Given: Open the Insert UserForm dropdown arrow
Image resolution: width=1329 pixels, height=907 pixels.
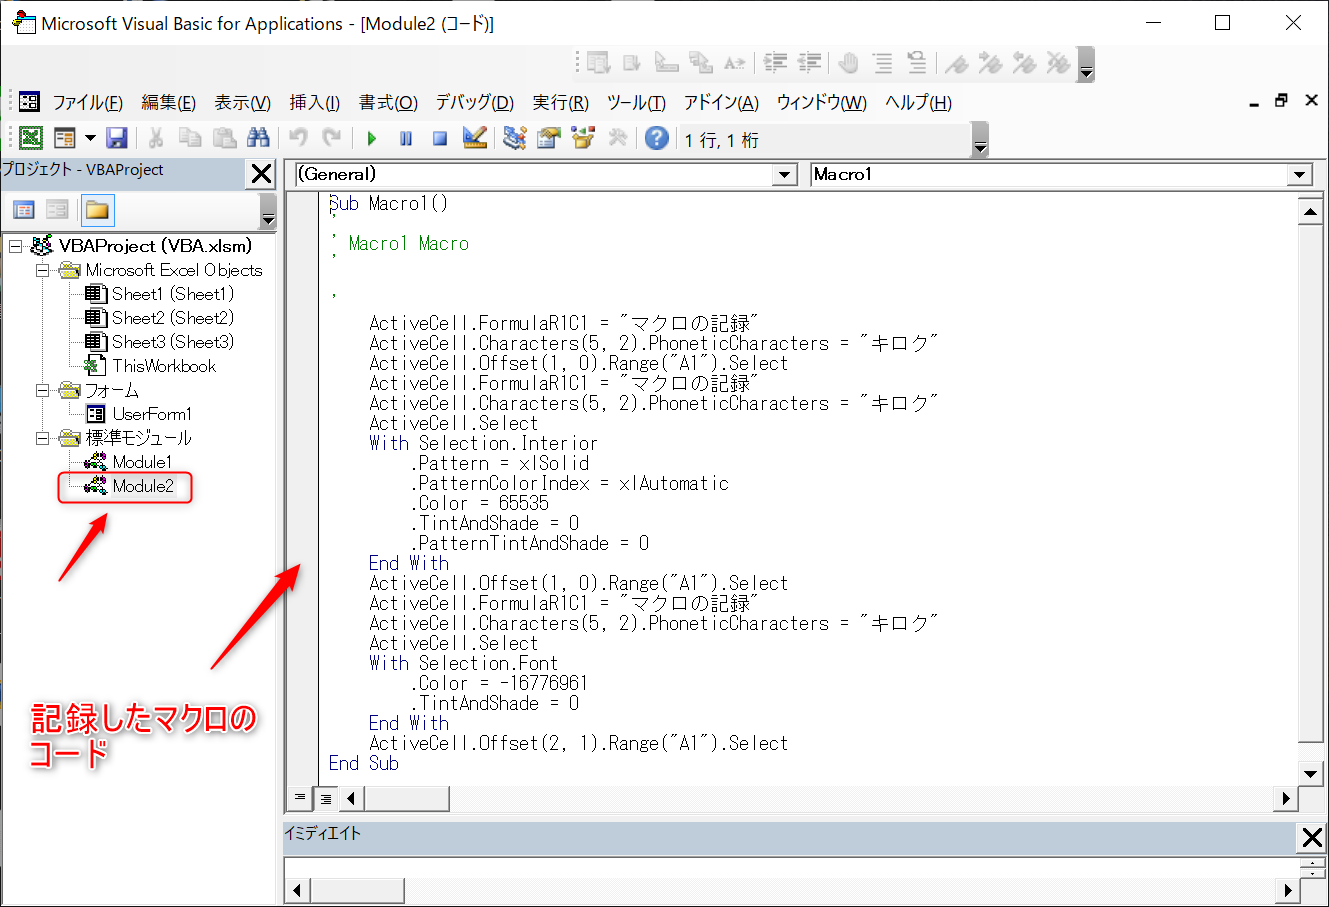Looking at the screenshot, I should [x=90, y=138].
